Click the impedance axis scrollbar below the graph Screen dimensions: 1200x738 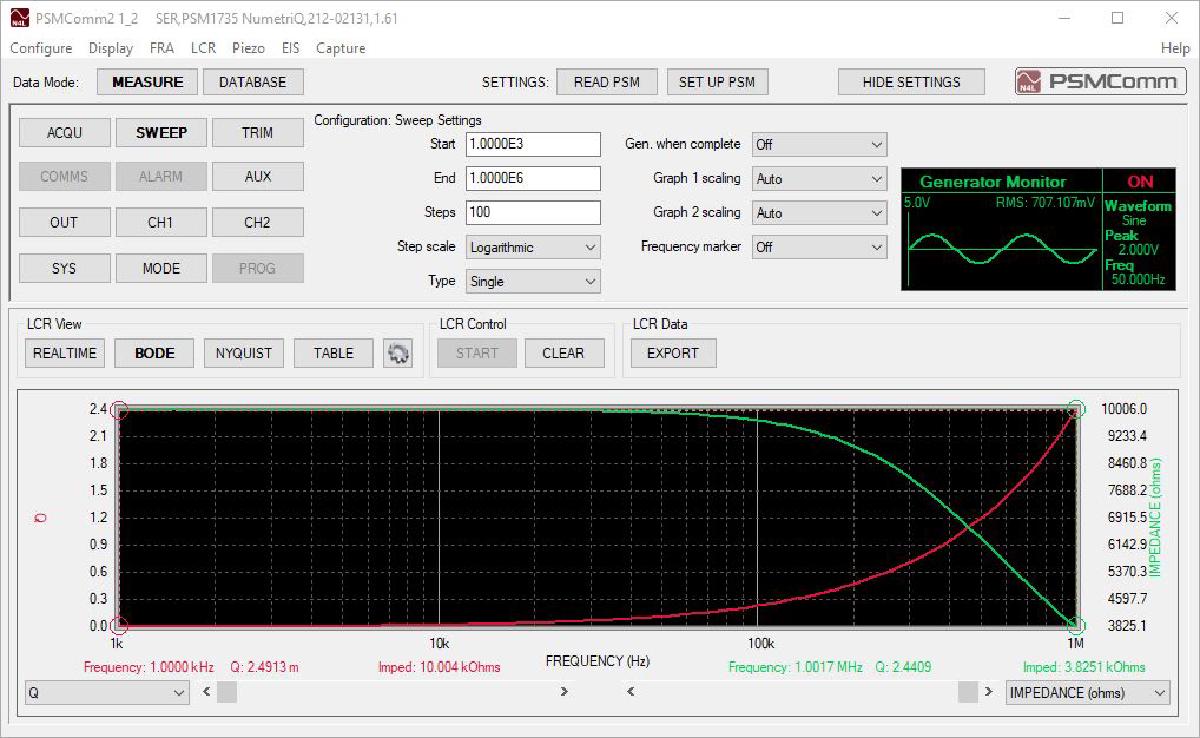click(966, 691)
